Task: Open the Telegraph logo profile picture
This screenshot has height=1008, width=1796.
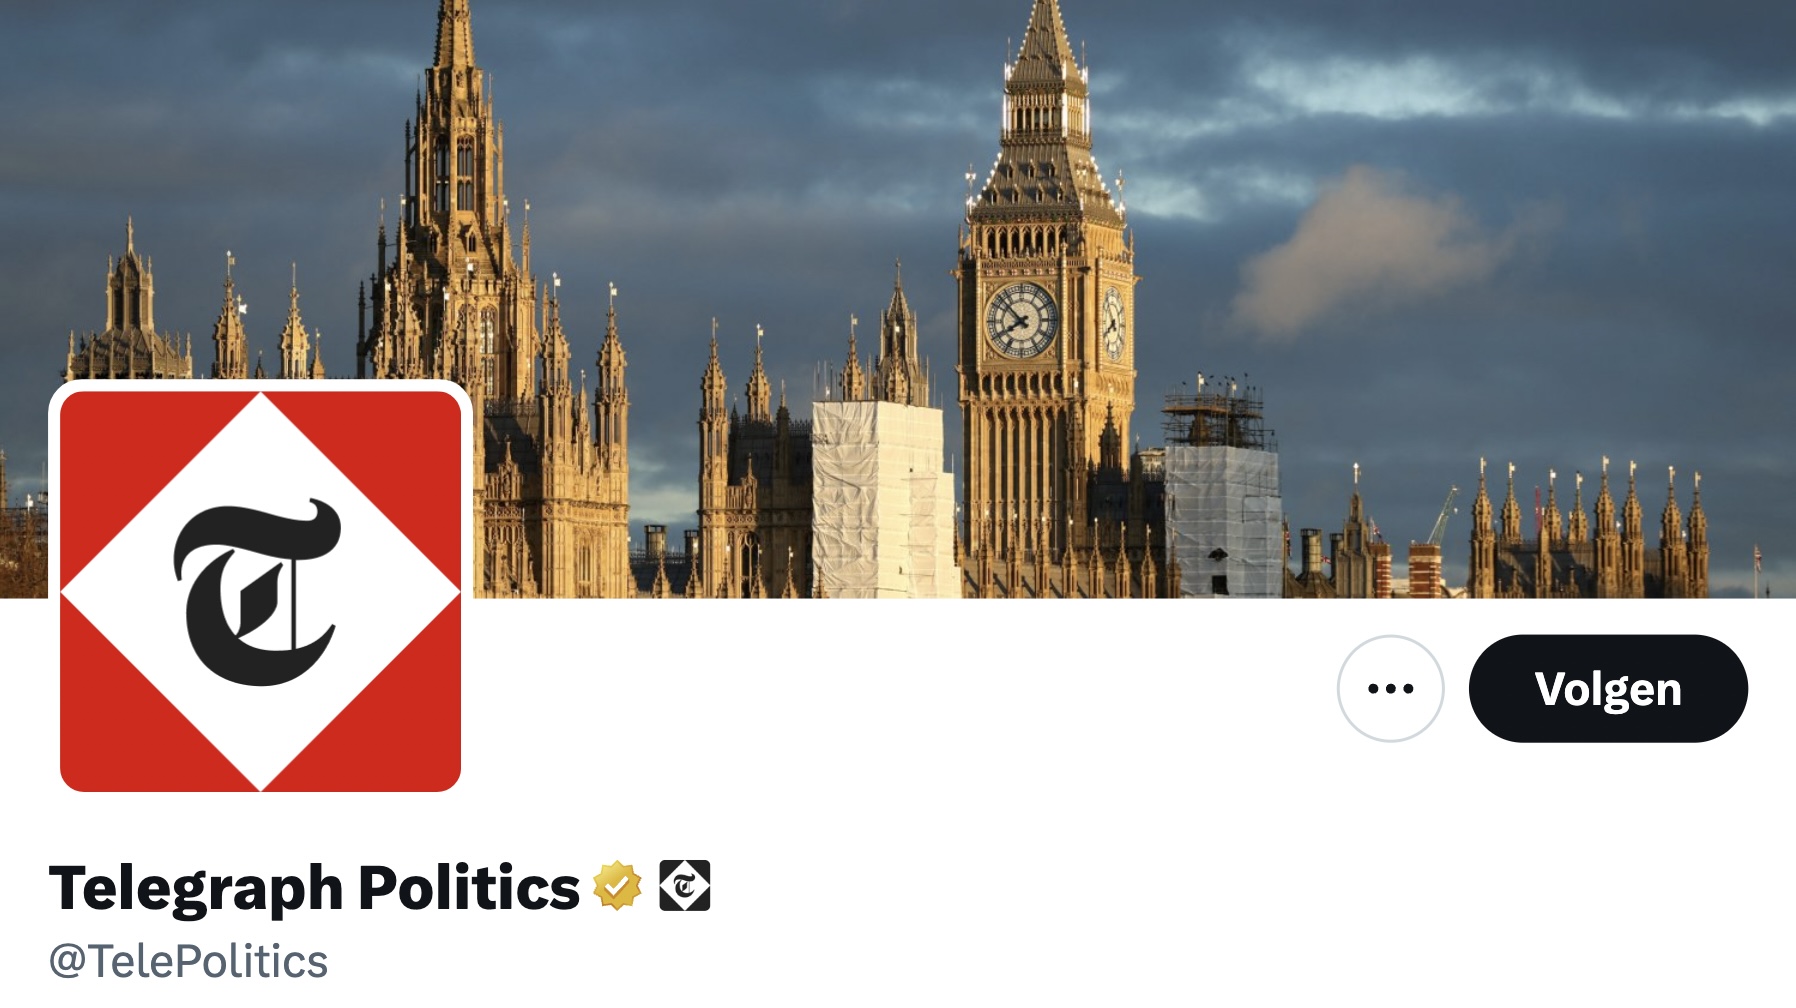Action: point(260,591)
